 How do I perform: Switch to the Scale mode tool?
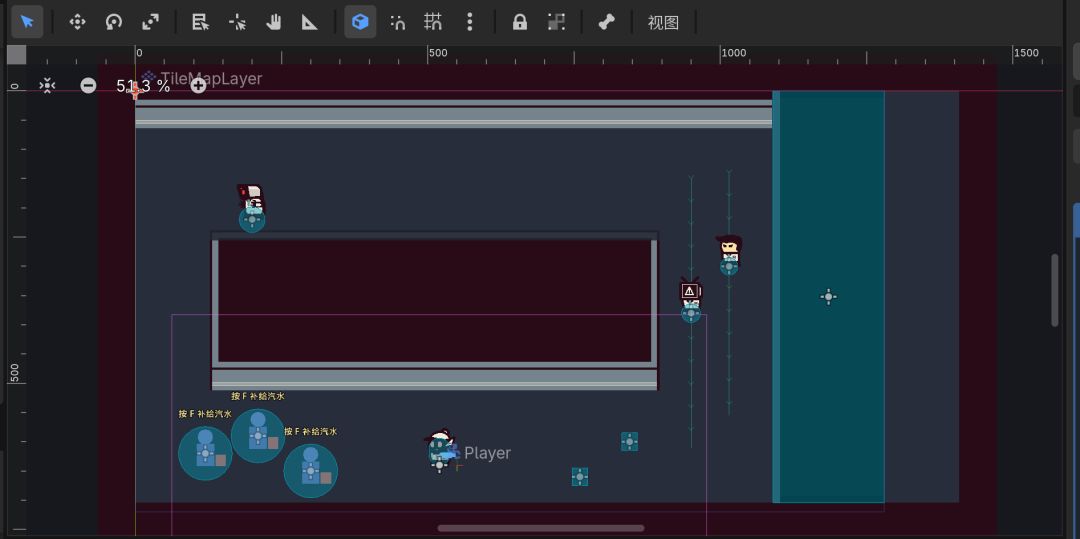pyautogui.click(x=150, y=22)
